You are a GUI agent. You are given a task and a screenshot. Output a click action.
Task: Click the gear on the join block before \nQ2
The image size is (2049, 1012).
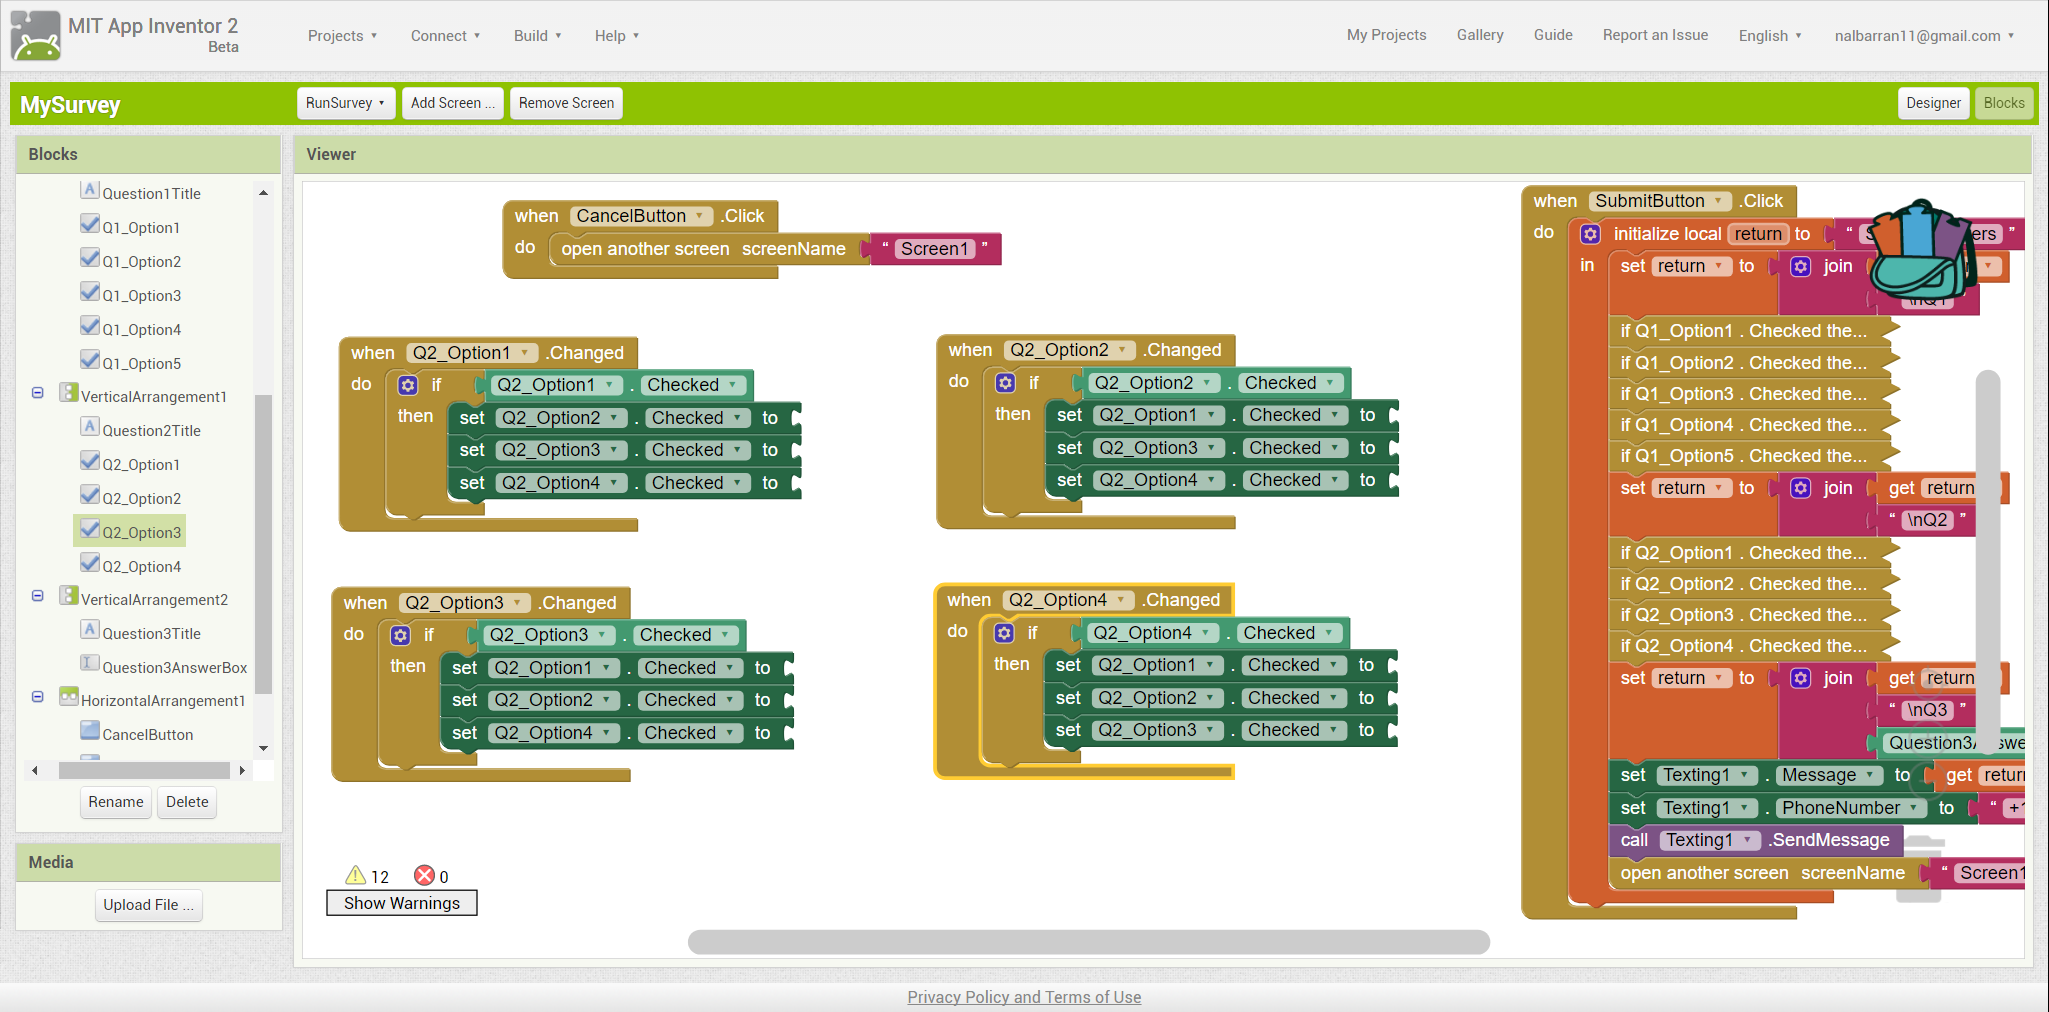[x=1800, y=488]
